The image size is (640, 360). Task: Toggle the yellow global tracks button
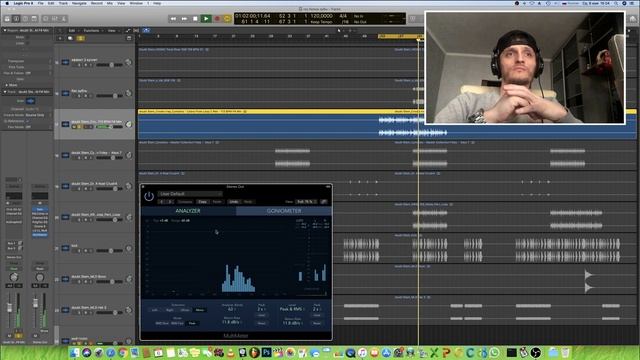click(80, 38)
